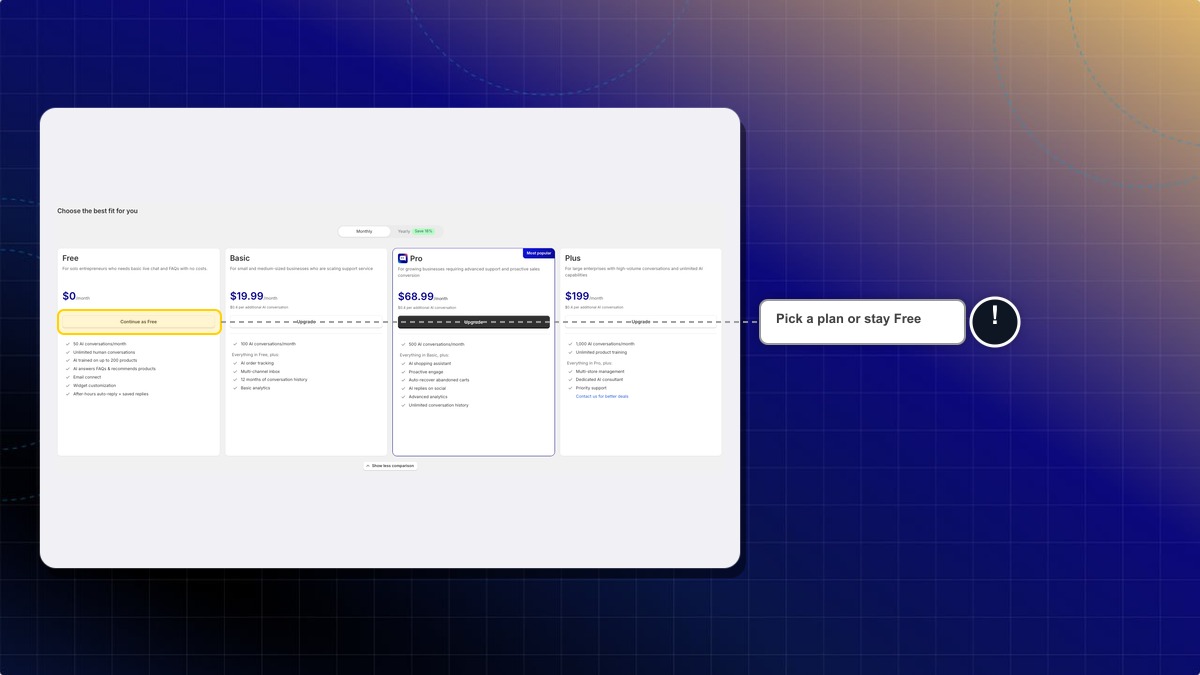
Task: Click the Proactive engage feature
Action: tap(426, 372)
